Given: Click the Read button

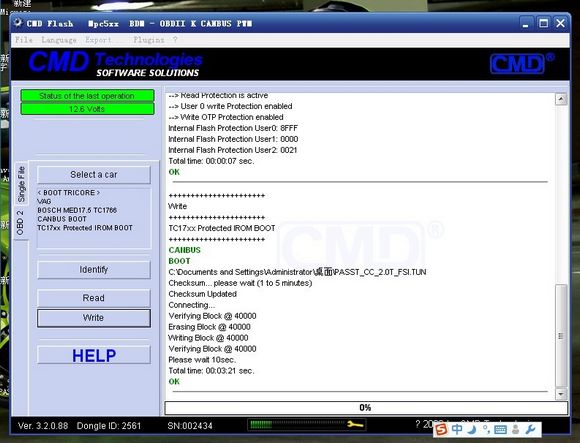Looking at the screenshot, I should pos(94,298).
